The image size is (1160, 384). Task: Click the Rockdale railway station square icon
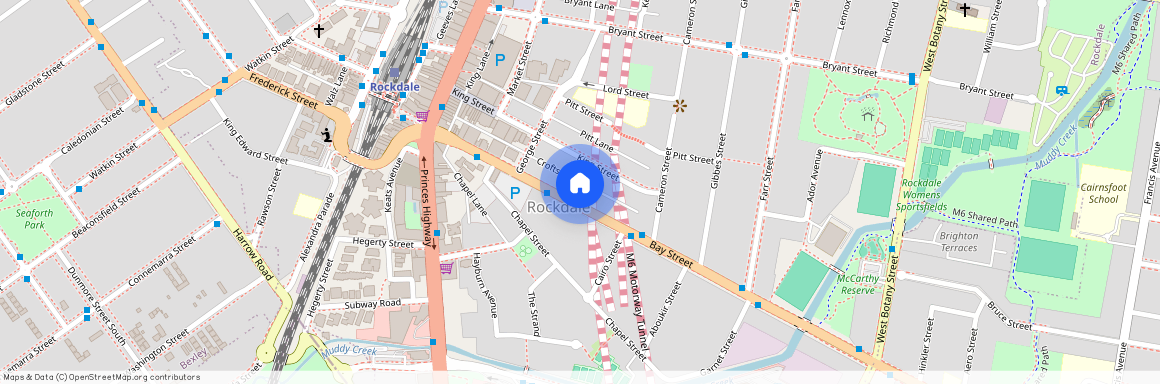point(394,73)
